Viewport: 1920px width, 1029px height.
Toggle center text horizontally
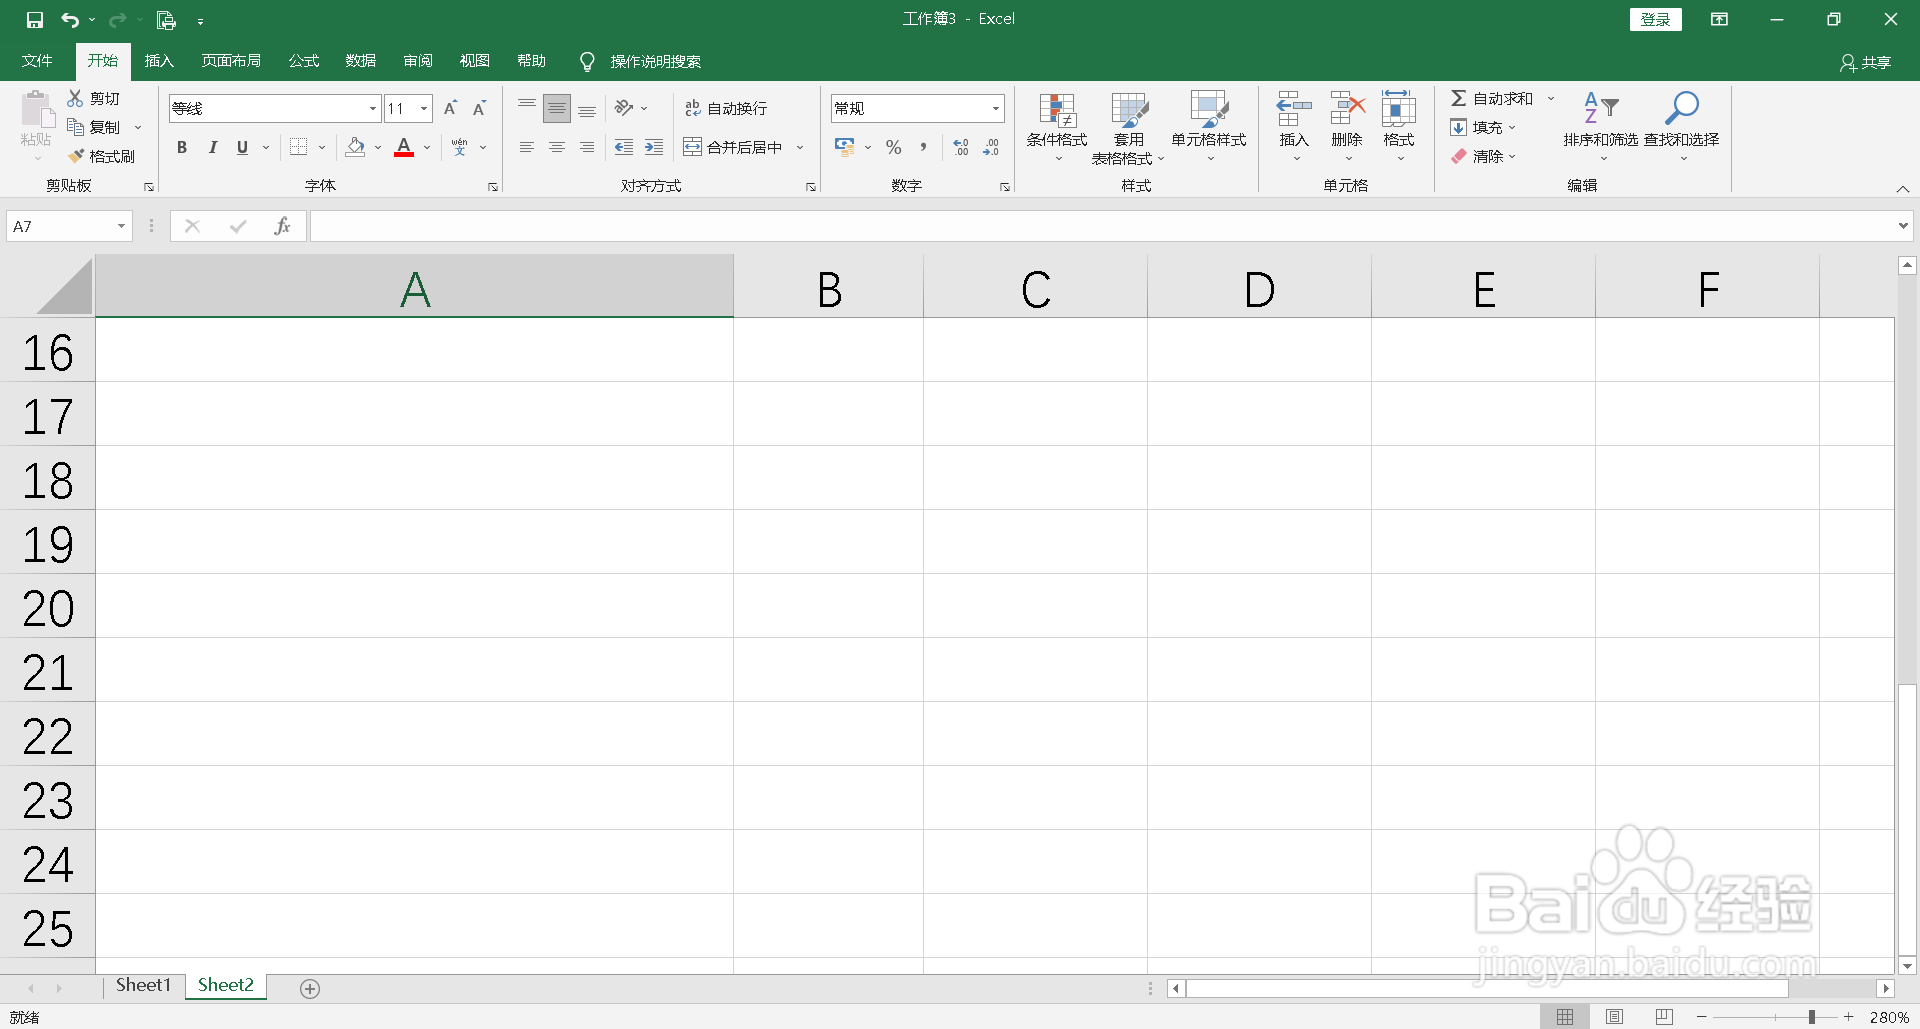(x=557, y=147)
